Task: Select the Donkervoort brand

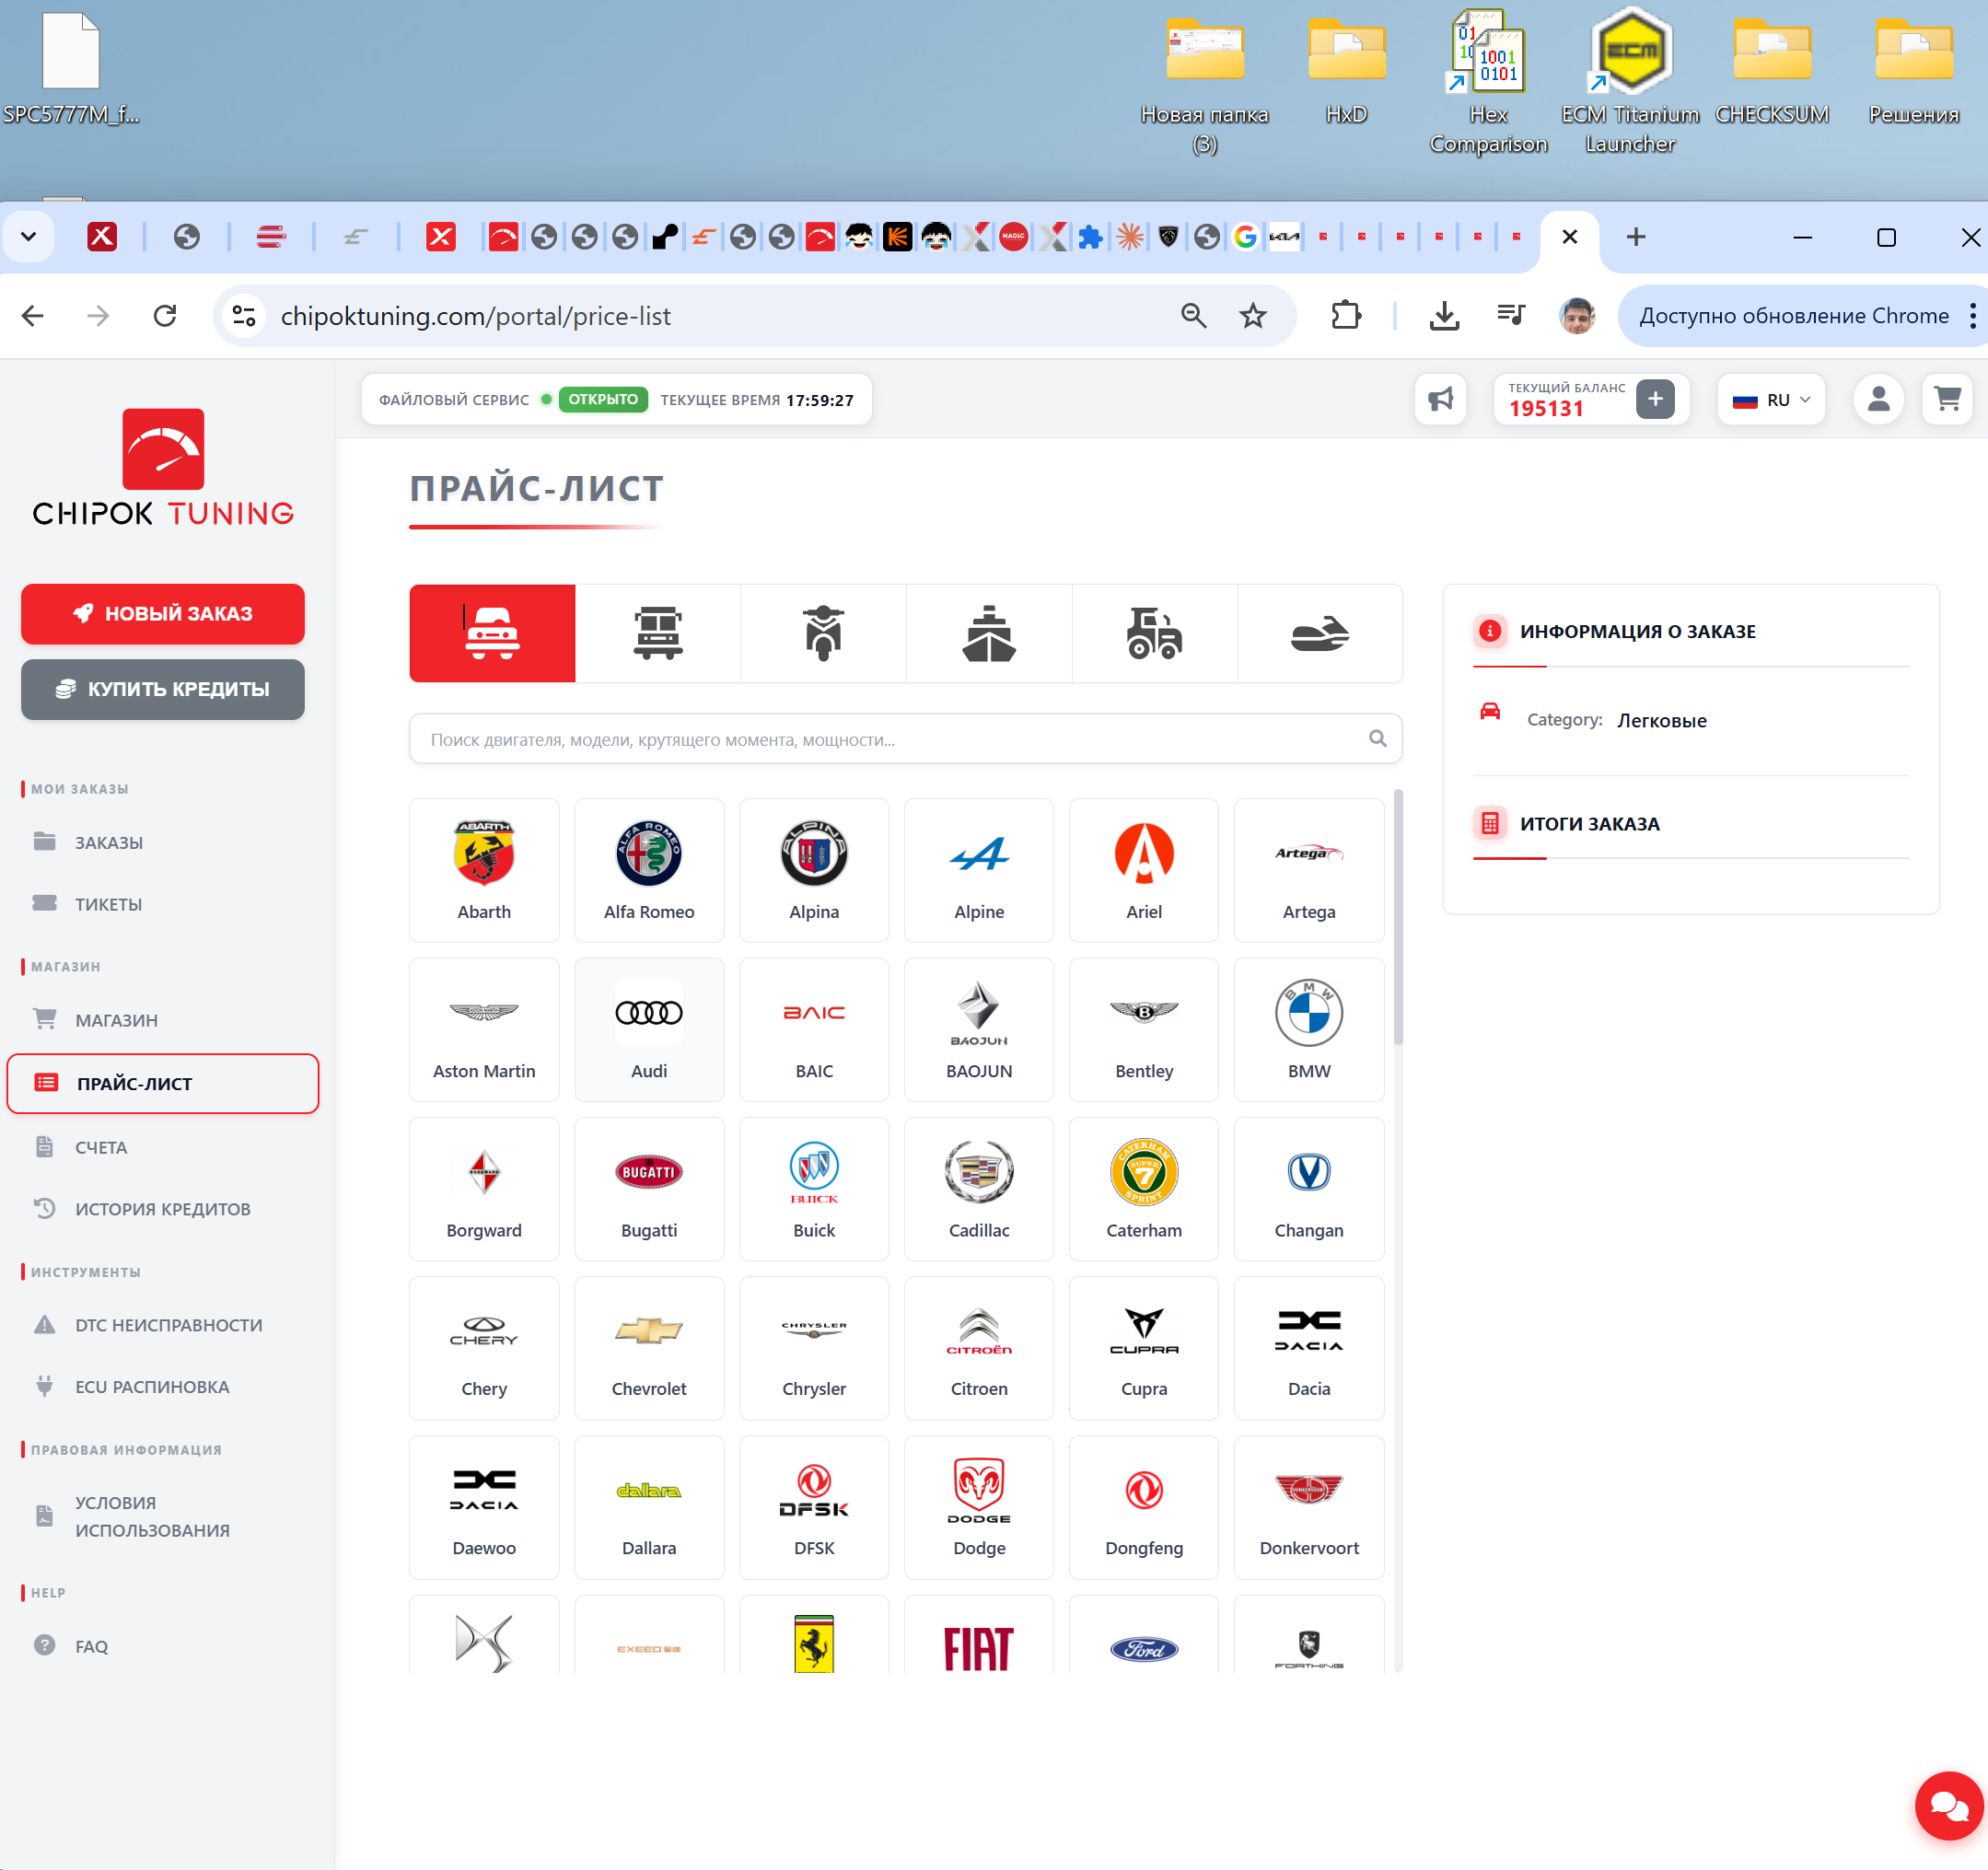Action: (x=1309, y=1507)
